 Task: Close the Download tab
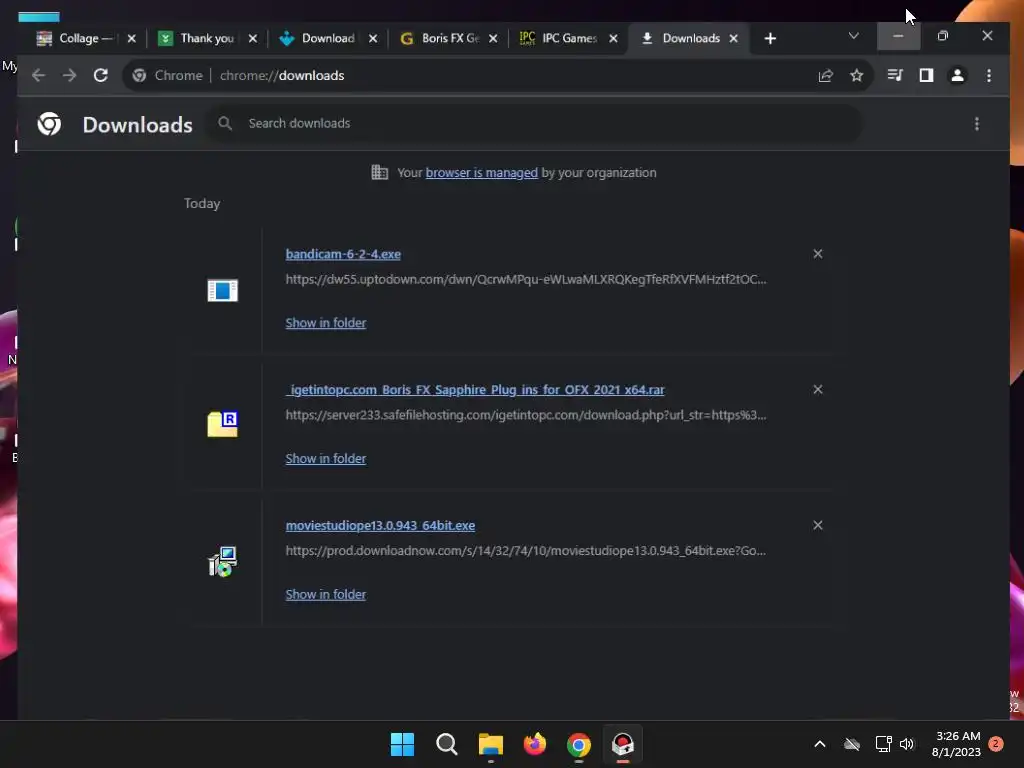373,39
